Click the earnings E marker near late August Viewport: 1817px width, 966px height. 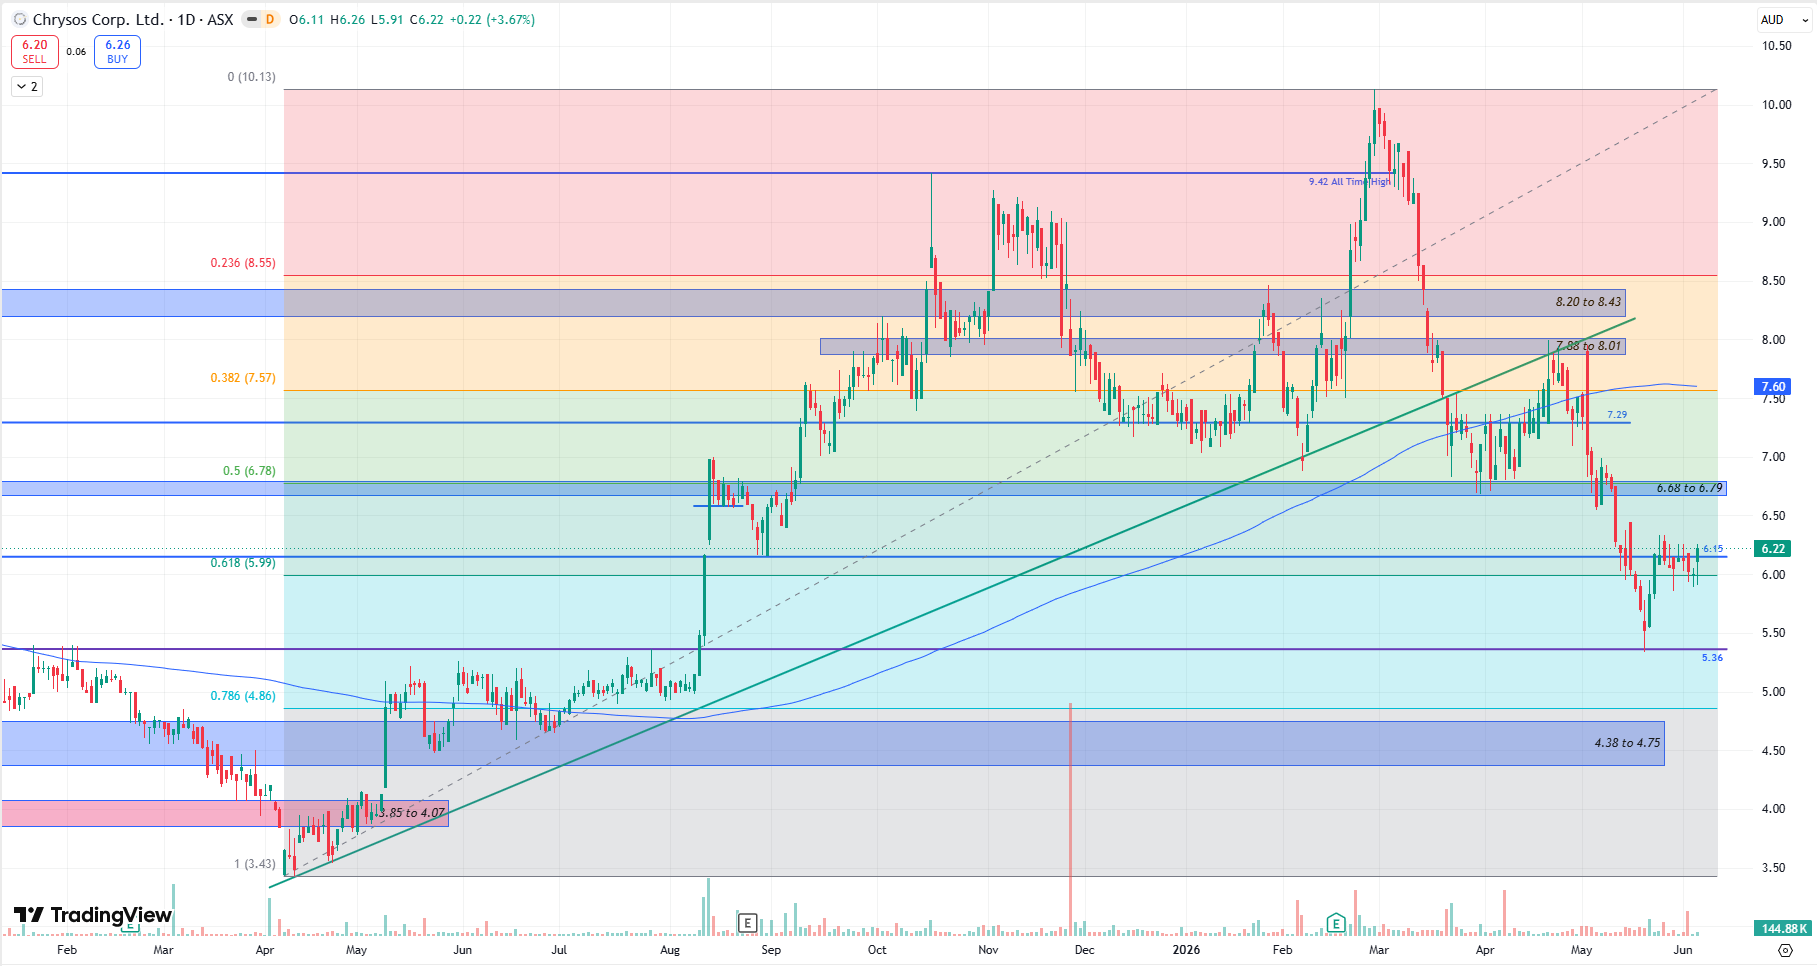(747, 922)
